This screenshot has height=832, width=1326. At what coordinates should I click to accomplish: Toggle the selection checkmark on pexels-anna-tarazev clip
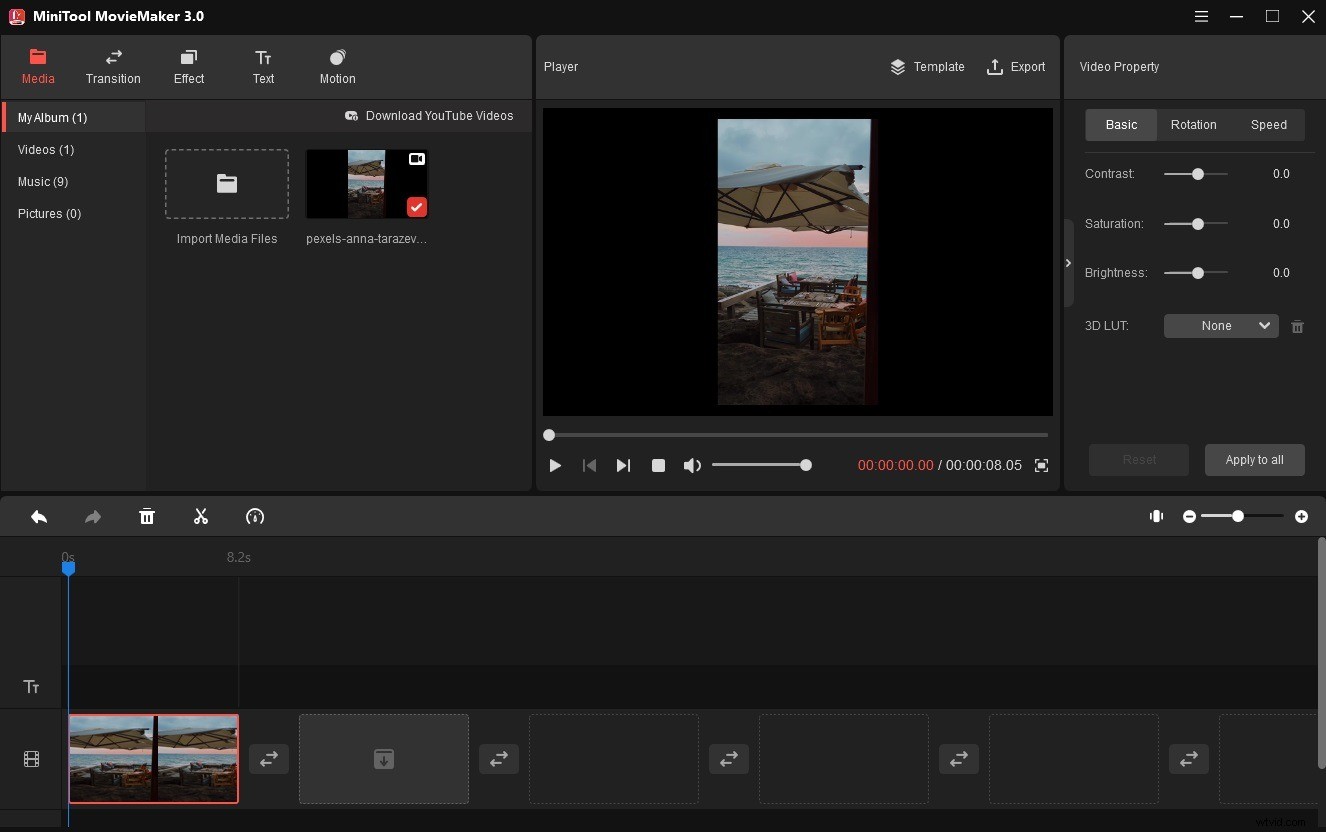(x=417, y=207)
